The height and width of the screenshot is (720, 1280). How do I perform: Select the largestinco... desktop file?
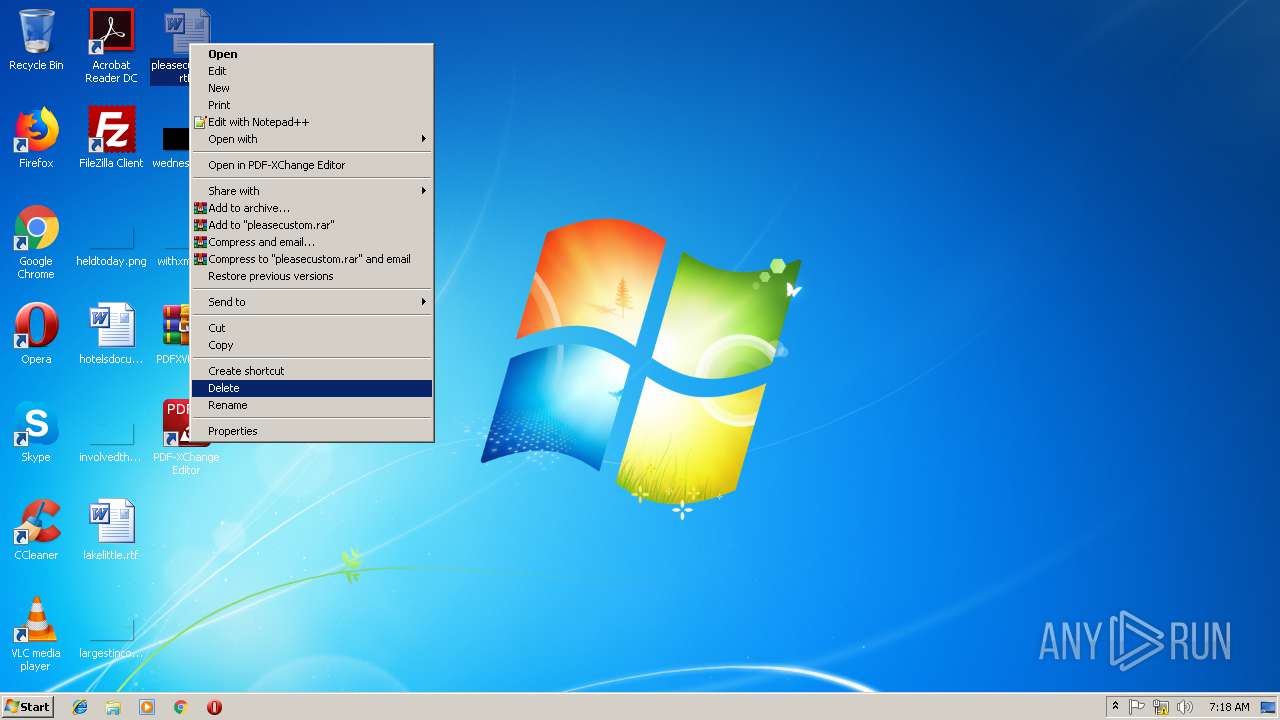point(111,636)
